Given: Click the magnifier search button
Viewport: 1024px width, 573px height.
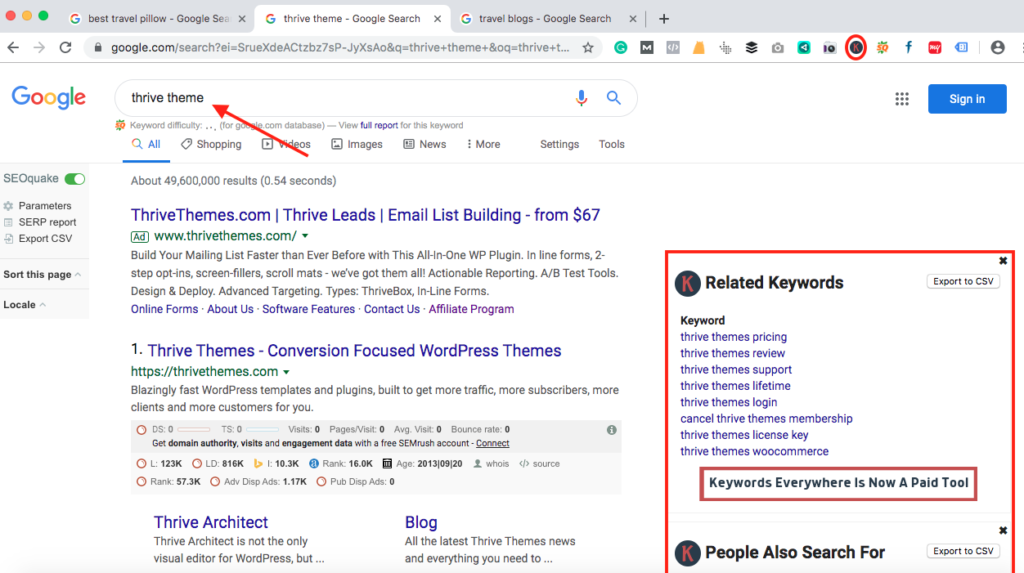Looking at the screenshot, I should (613, 98).
